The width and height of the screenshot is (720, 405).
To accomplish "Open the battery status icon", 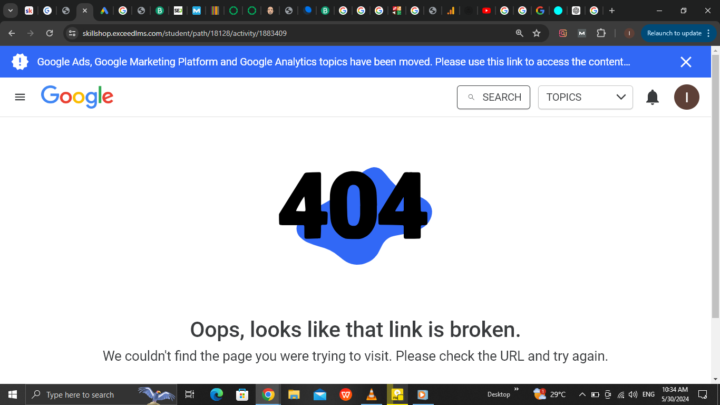I will click(595, 394).
